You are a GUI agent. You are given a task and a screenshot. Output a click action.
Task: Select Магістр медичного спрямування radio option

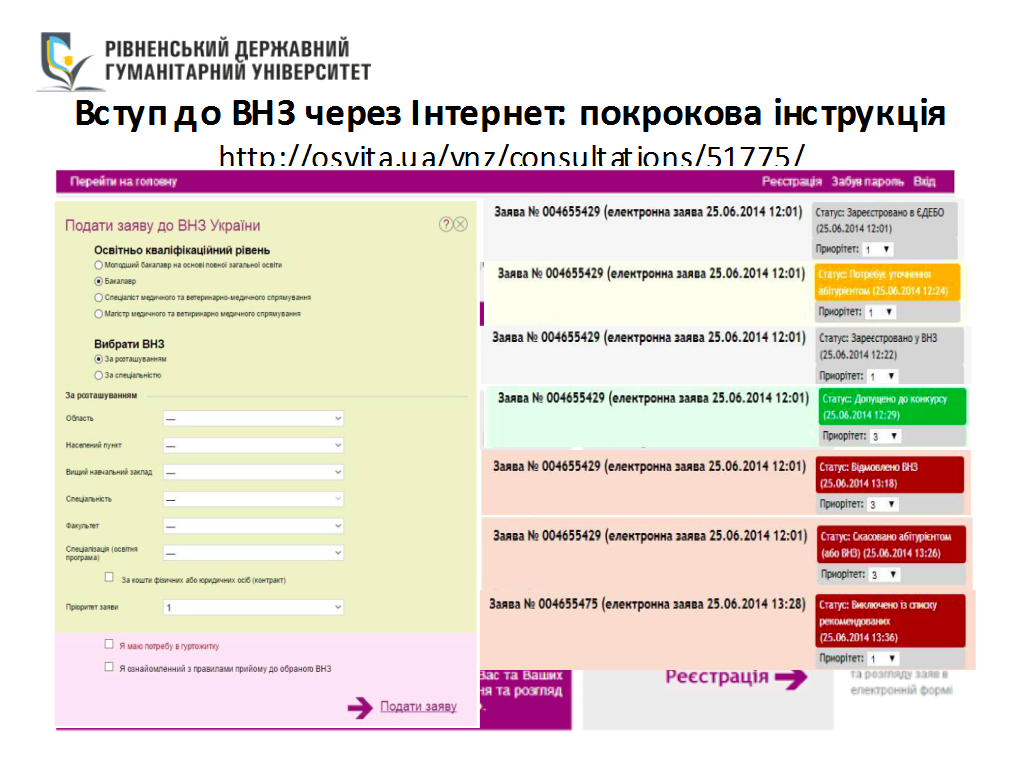tap(99, 314)
